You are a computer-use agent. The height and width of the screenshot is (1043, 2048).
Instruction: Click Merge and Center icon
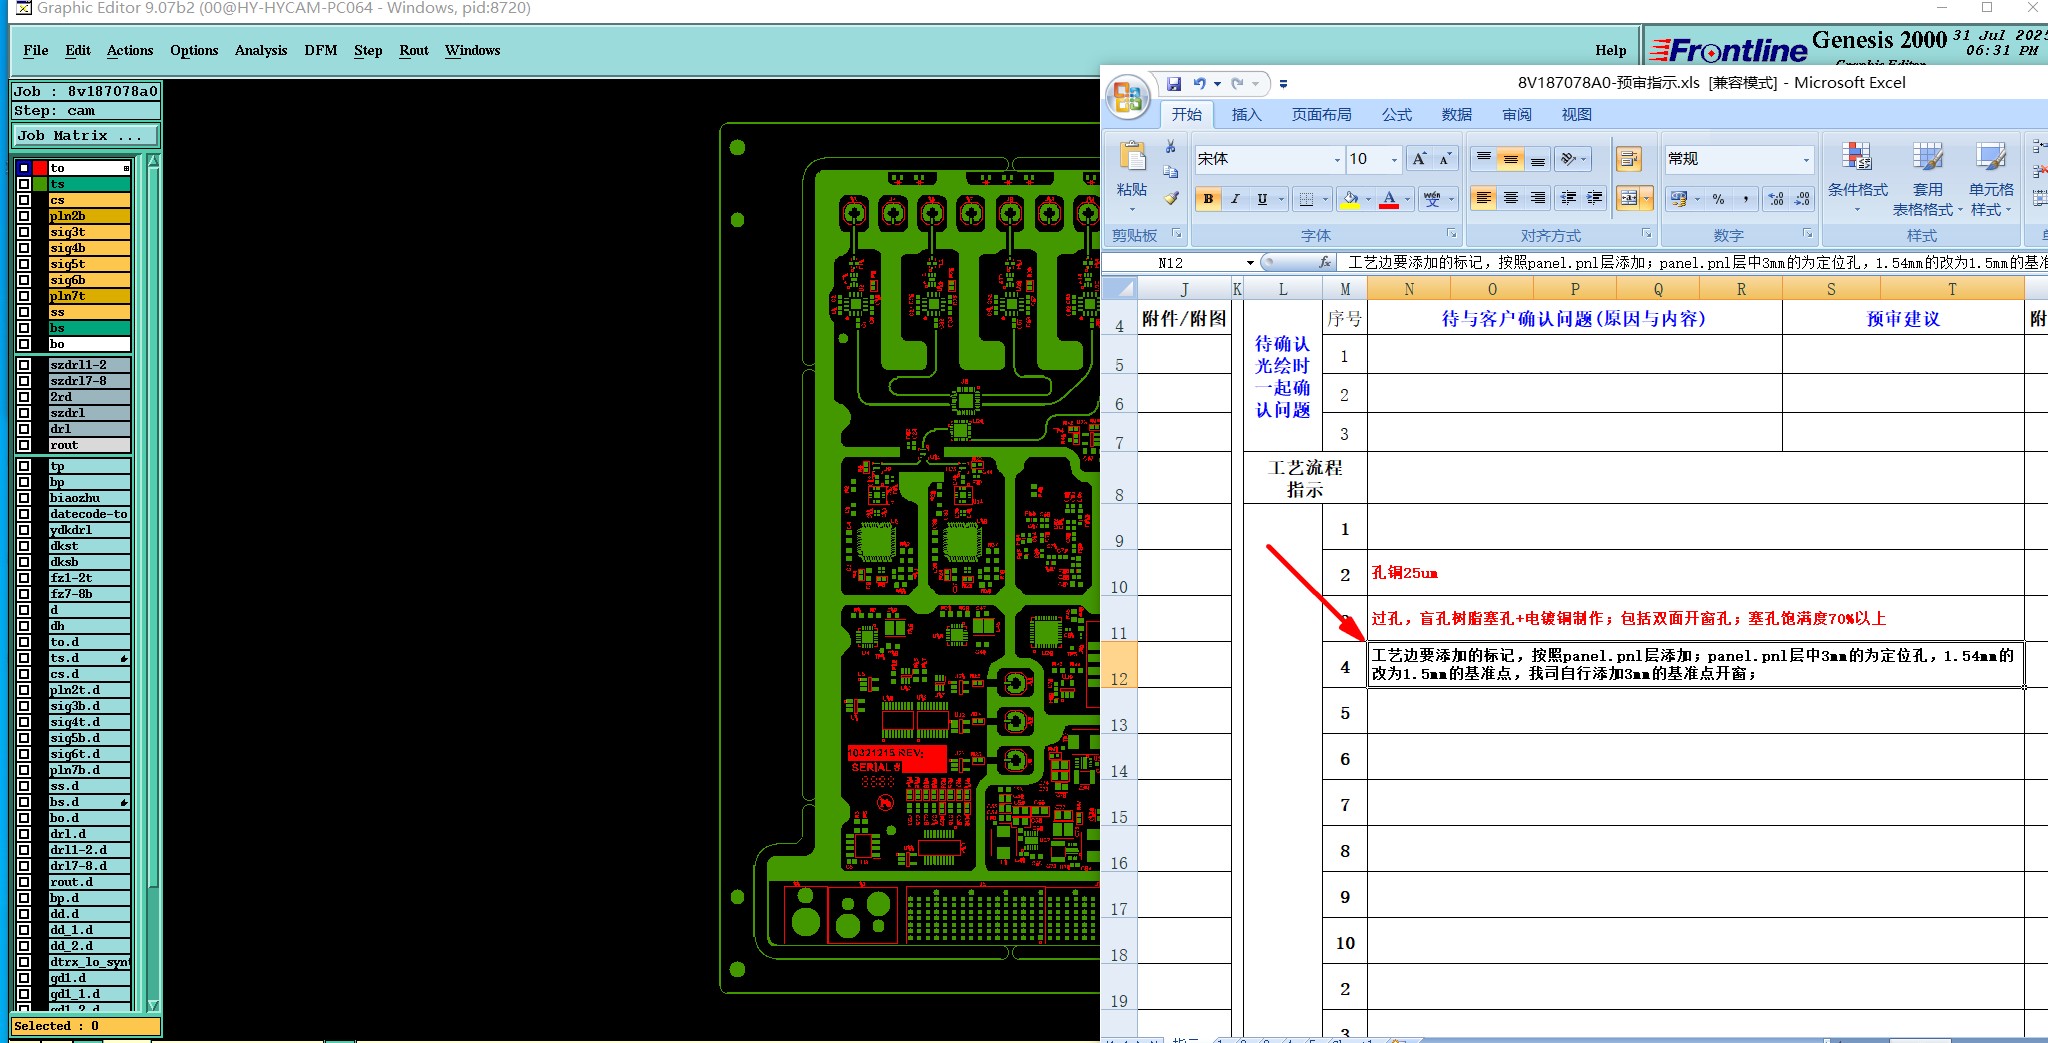pyautogui.click(x=1629, y=199)
